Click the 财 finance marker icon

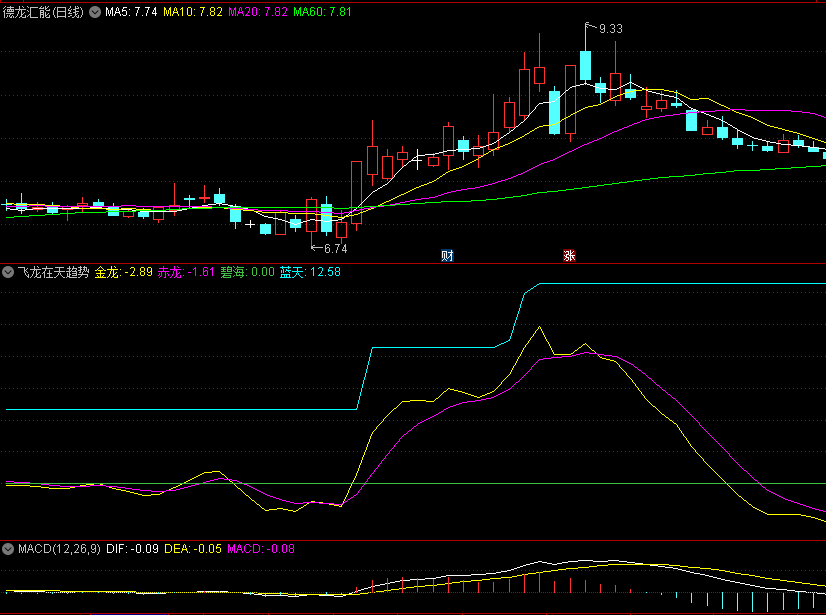(x=447, y=256)
